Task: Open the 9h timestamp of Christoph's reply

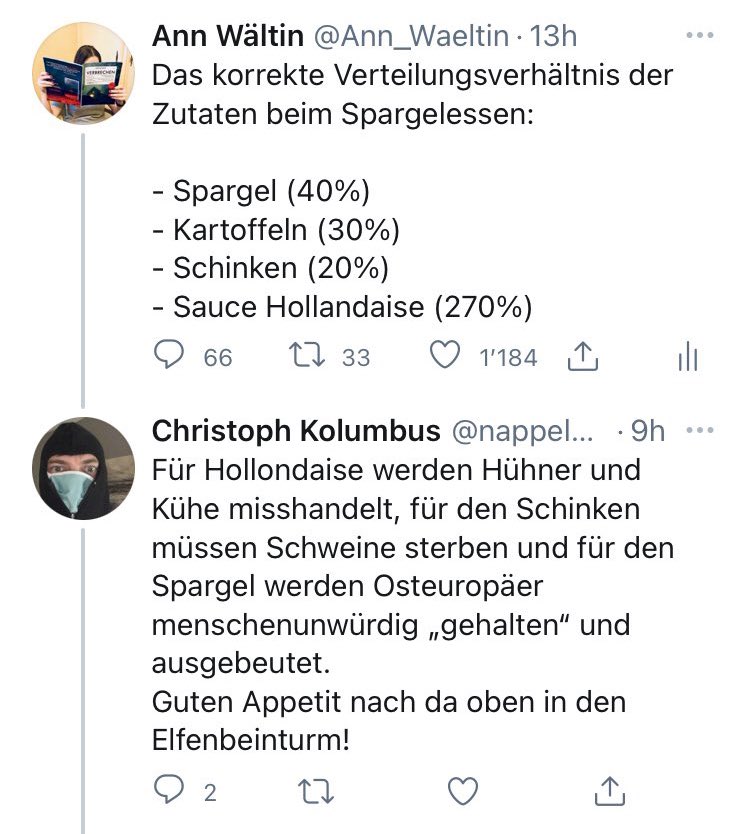Action: point(649,431)
